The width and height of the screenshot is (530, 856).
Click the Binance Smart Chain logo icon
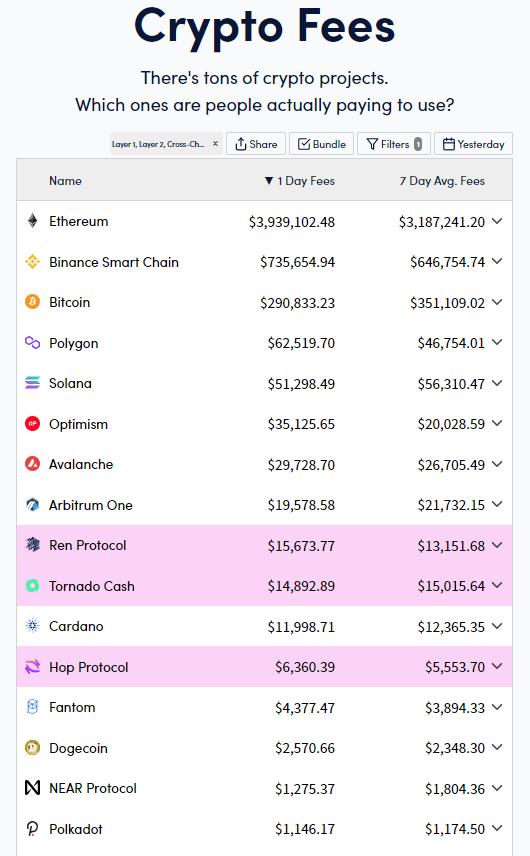[x=33, y=262]
